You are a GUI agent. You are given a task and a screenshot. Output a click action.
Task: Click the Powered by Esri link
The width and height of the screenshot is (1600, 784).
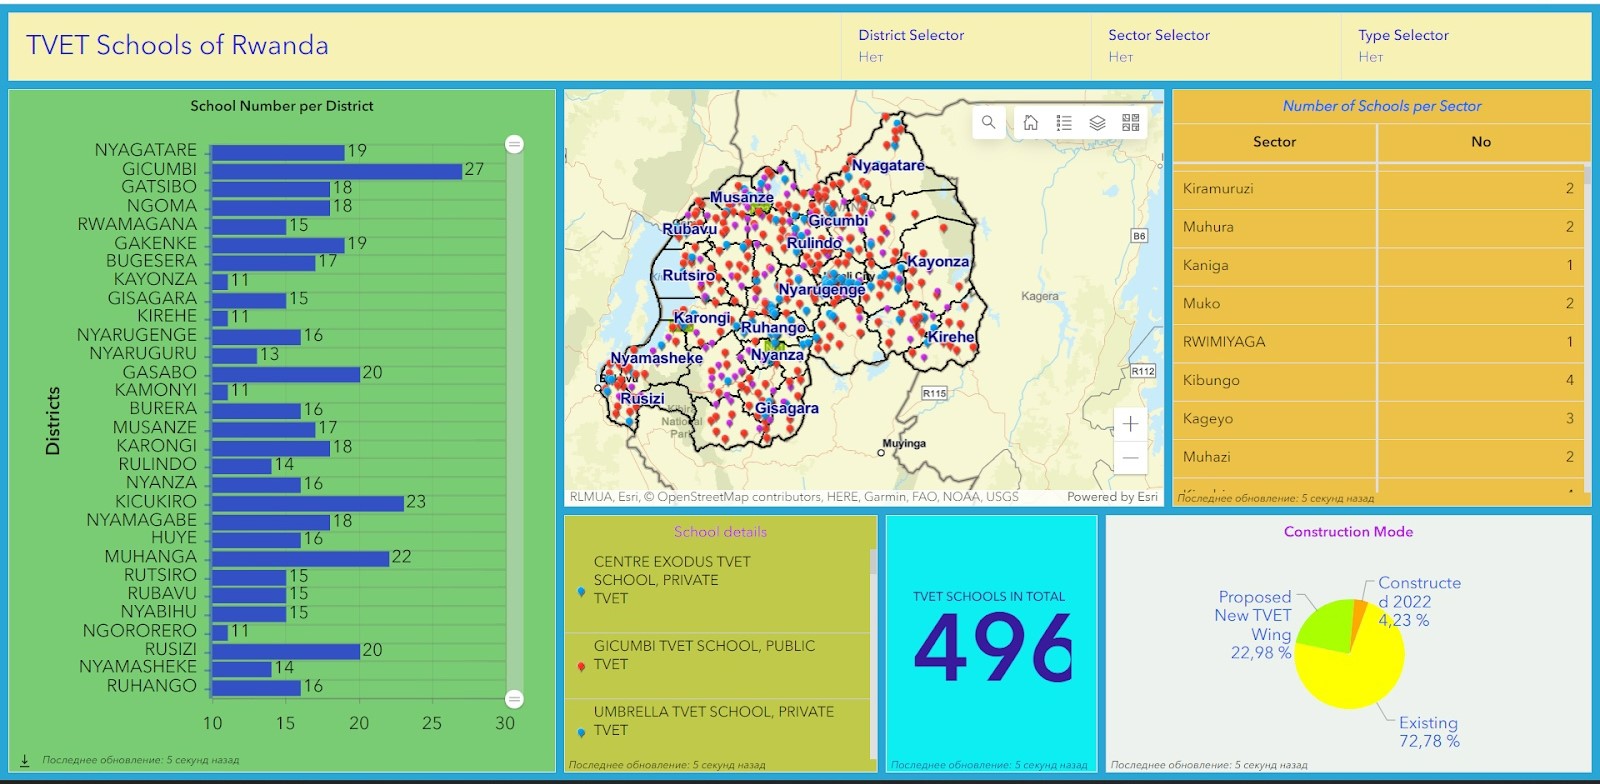click(x=1111, y=497)
